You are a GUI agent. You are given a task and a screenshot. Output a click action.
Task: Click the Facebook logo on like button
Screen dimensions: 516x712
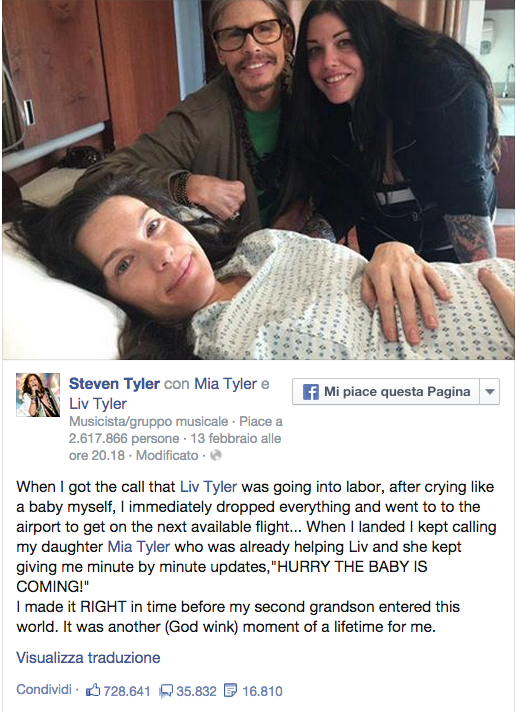coord(311,391)
